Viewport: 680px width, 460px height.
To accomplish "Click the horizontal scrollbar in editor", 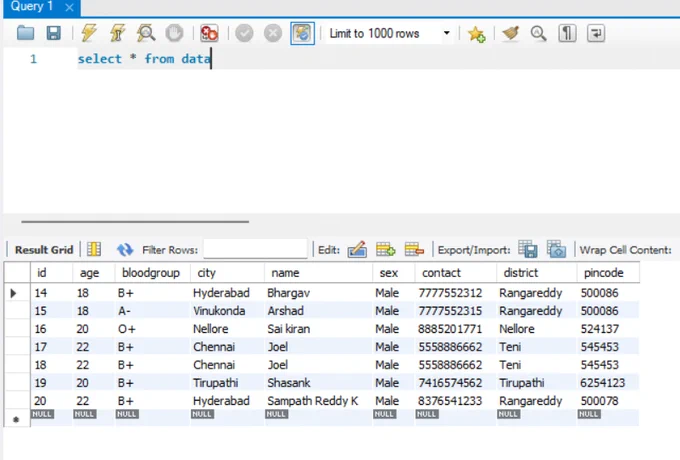I will (135, 222).
